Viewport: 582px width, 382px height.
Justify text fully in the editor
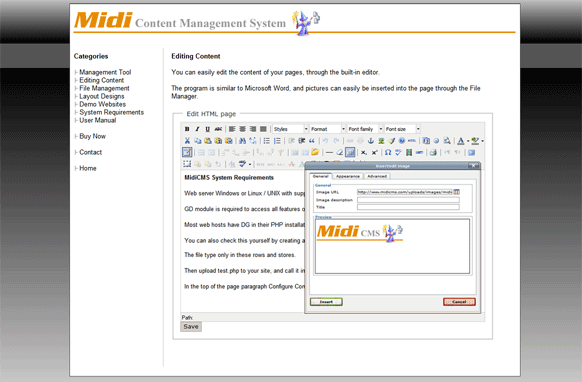coord(263,129)
